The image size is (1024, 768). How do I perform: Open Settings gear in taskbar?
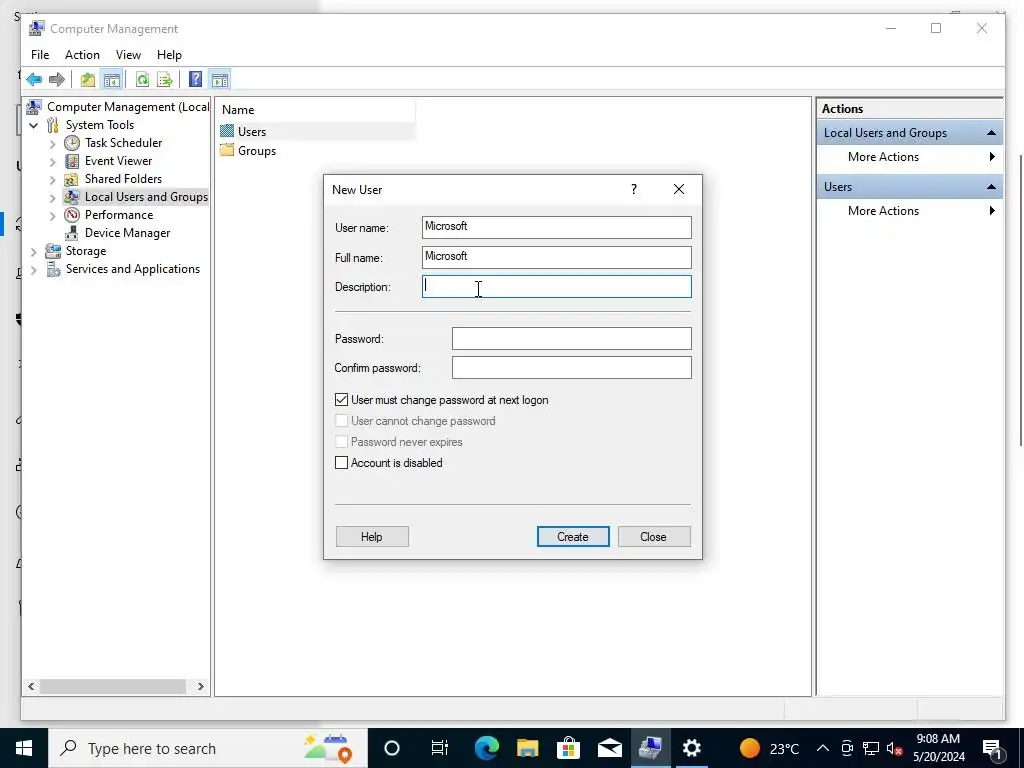(692, 748)
